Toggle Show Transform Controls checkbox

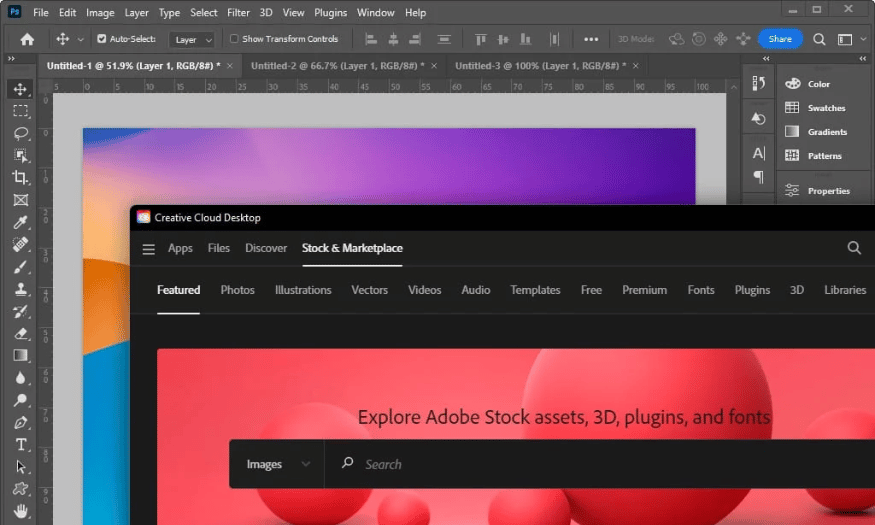click(234, 38)
